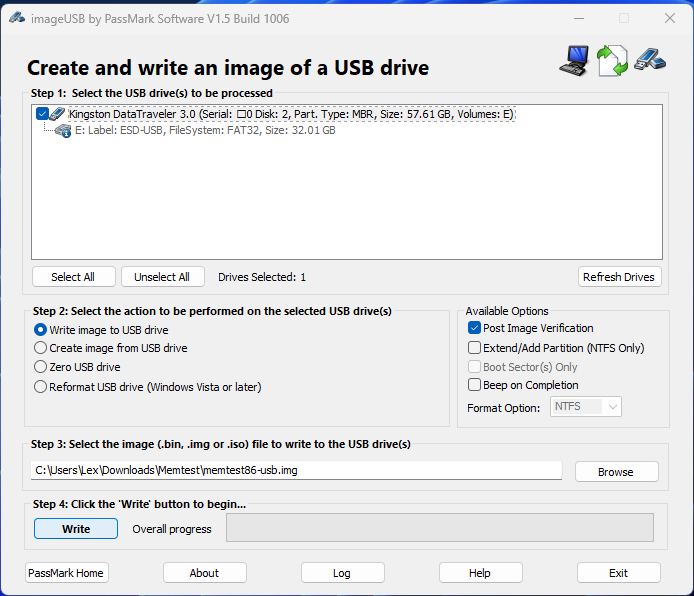Click the Drives Selected: 1 text
Viewport: 694px width, 596px height.
point(262,277)
